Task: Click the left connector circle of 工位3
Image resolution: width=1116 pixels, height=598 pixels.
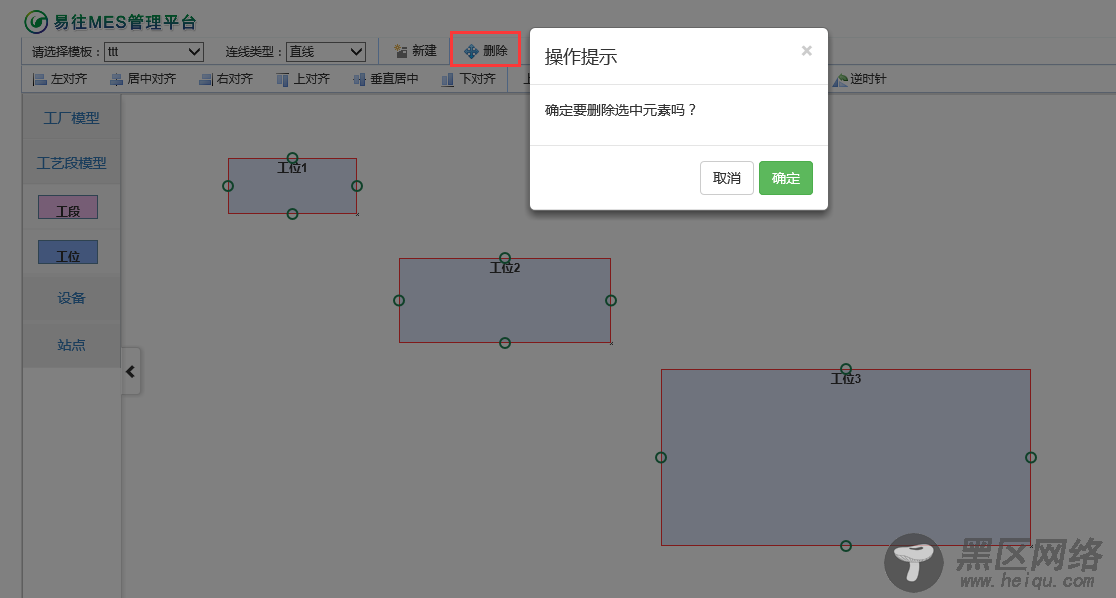Action: click(661, 457)
